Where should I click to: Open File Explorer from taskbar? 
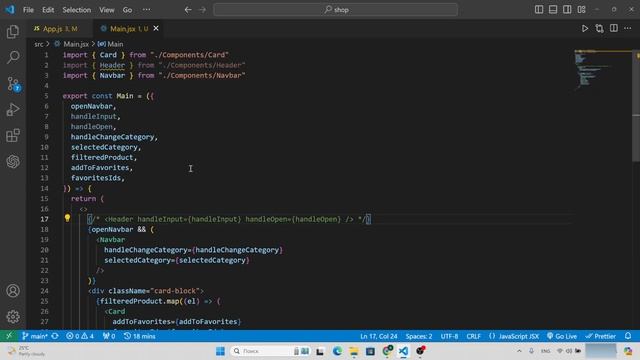click(x=353, y=351)
